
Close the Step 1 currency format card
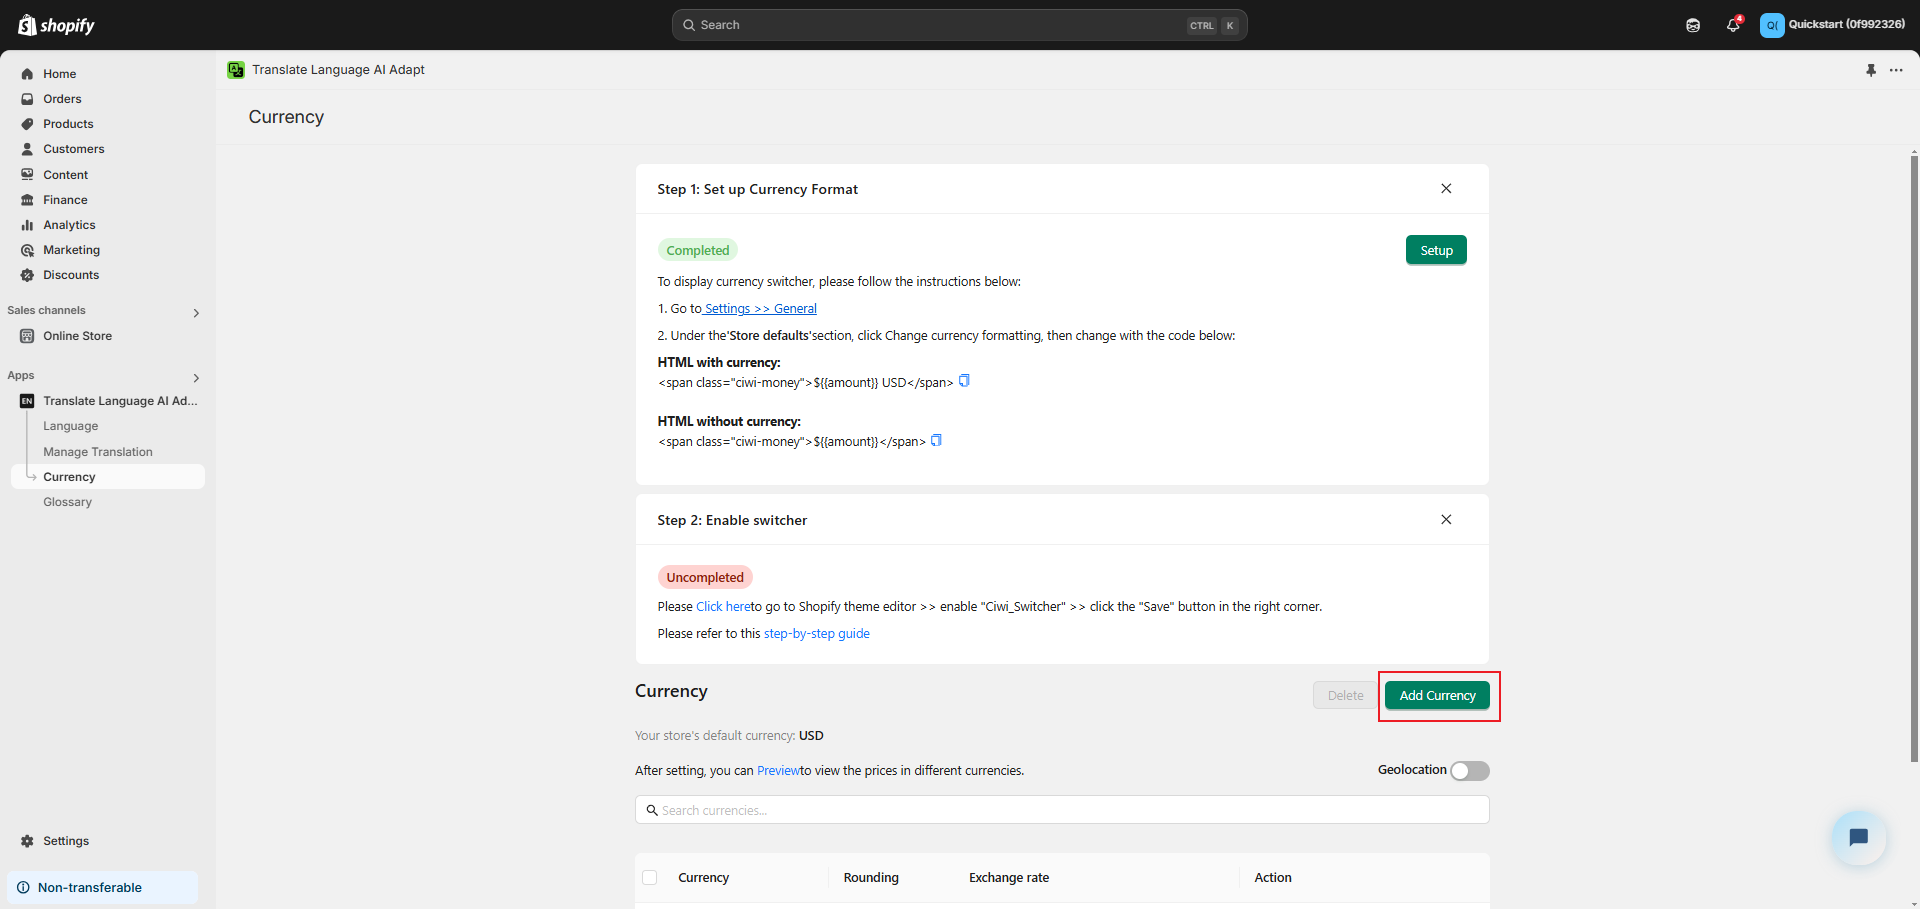1446,189
